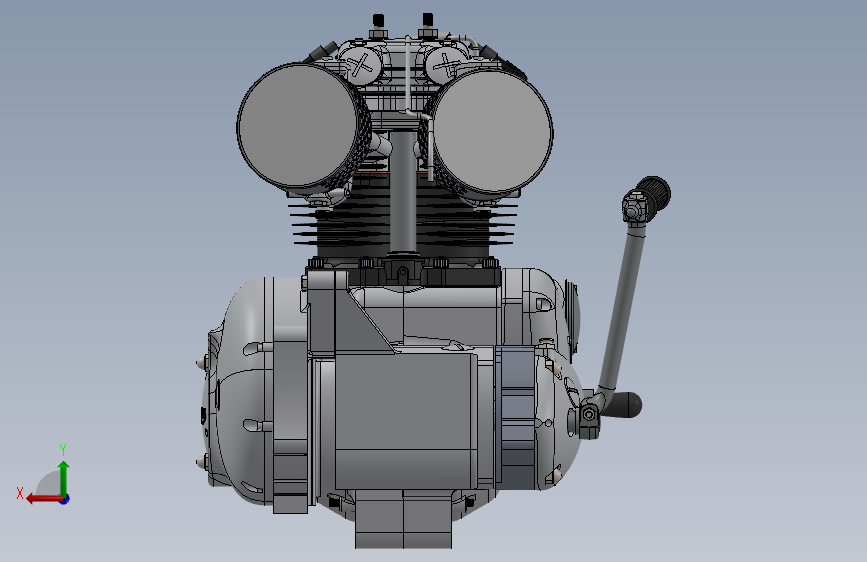Screen dimensions: 867x562
Task: Select the left cross-slotted valve cap
Action: (360, 66)
